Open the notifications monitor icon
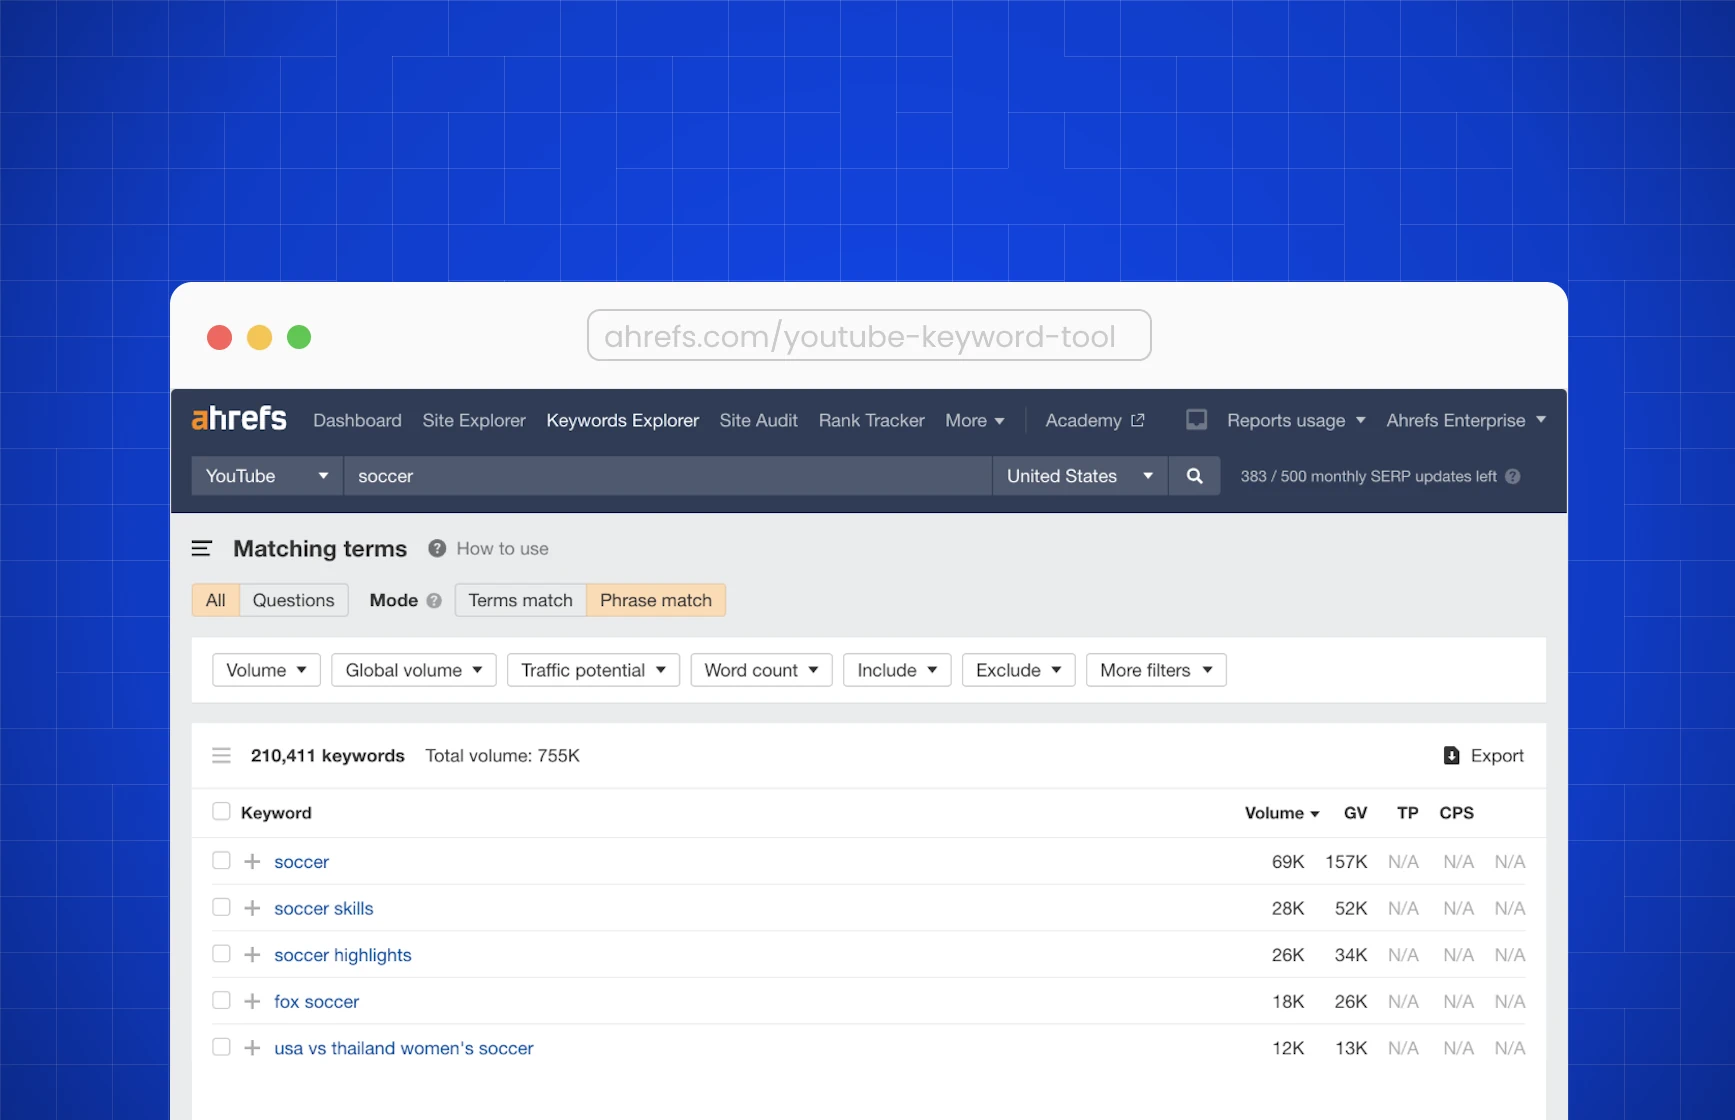1735x1120 pixels. [1196, 420]
